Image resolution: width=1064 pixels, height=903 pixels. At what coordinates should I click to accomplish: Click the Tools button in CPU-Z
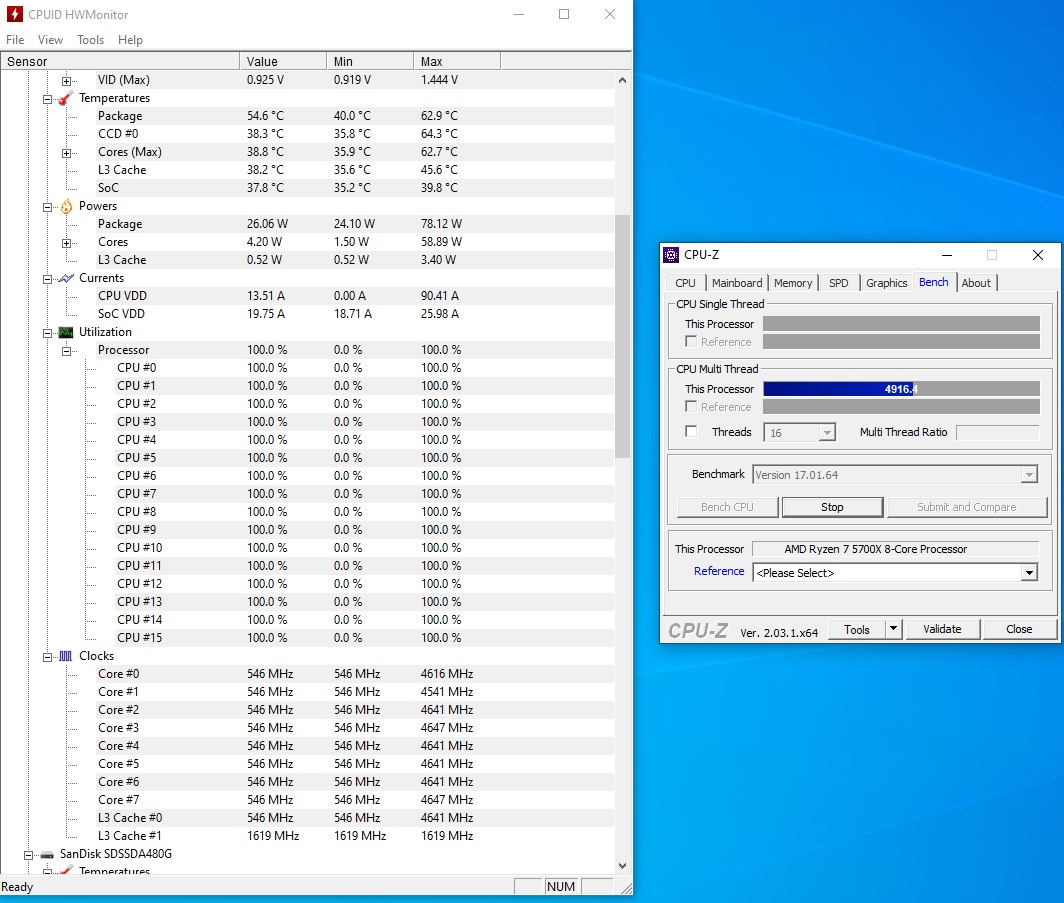pos(857,629)
